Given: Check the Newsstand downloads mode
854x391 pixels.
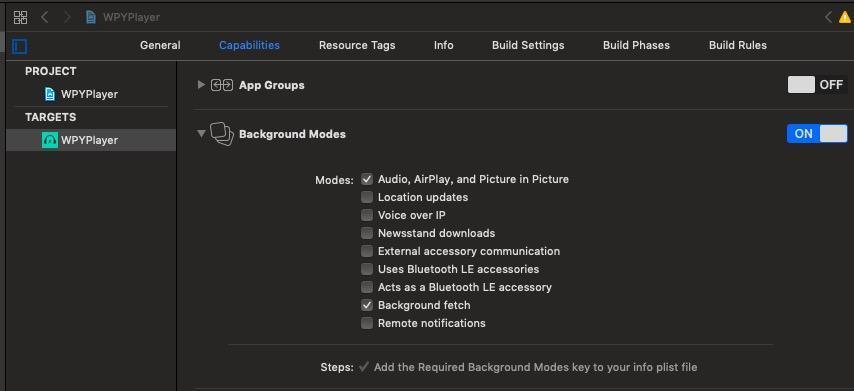Looking at the screenshot, I should 367,233.
